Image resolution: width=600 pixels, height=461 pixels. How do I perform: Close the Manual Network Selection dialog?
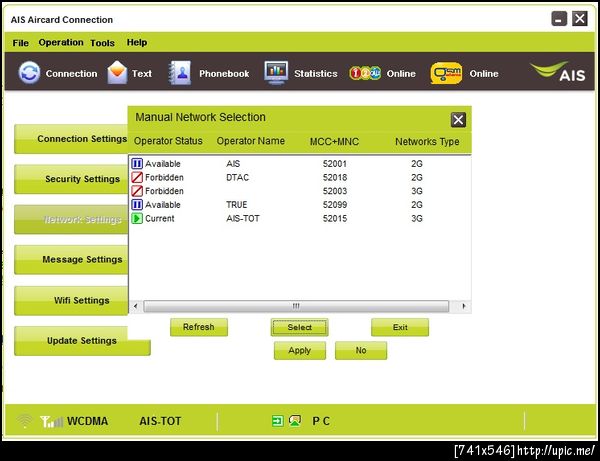(x=458, y=120)
